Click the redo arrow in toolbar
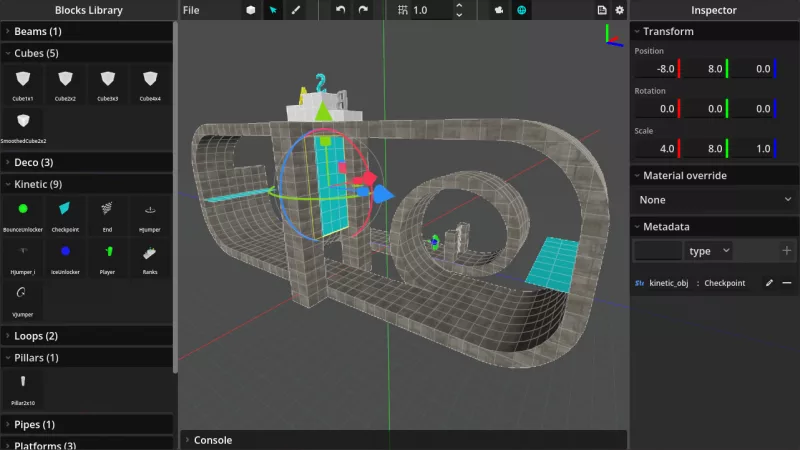The width and height of the screenshot is (800, 450). pyautogui.click(x=363, y=10)
